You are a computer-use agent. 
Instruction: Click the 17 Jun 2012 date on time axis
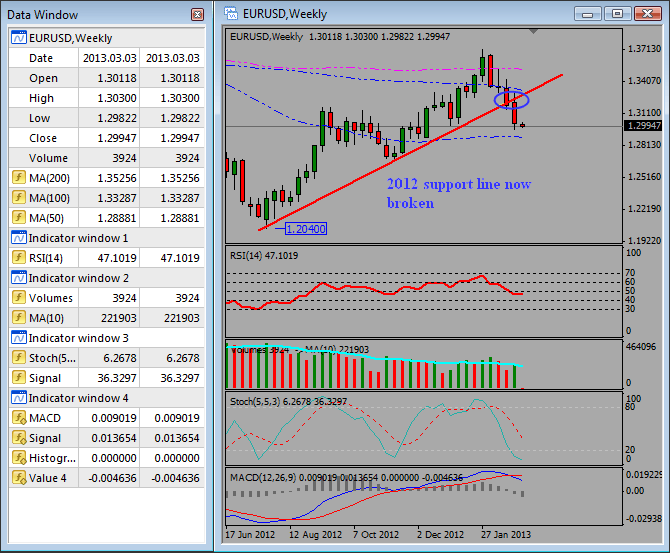[250, 535]
